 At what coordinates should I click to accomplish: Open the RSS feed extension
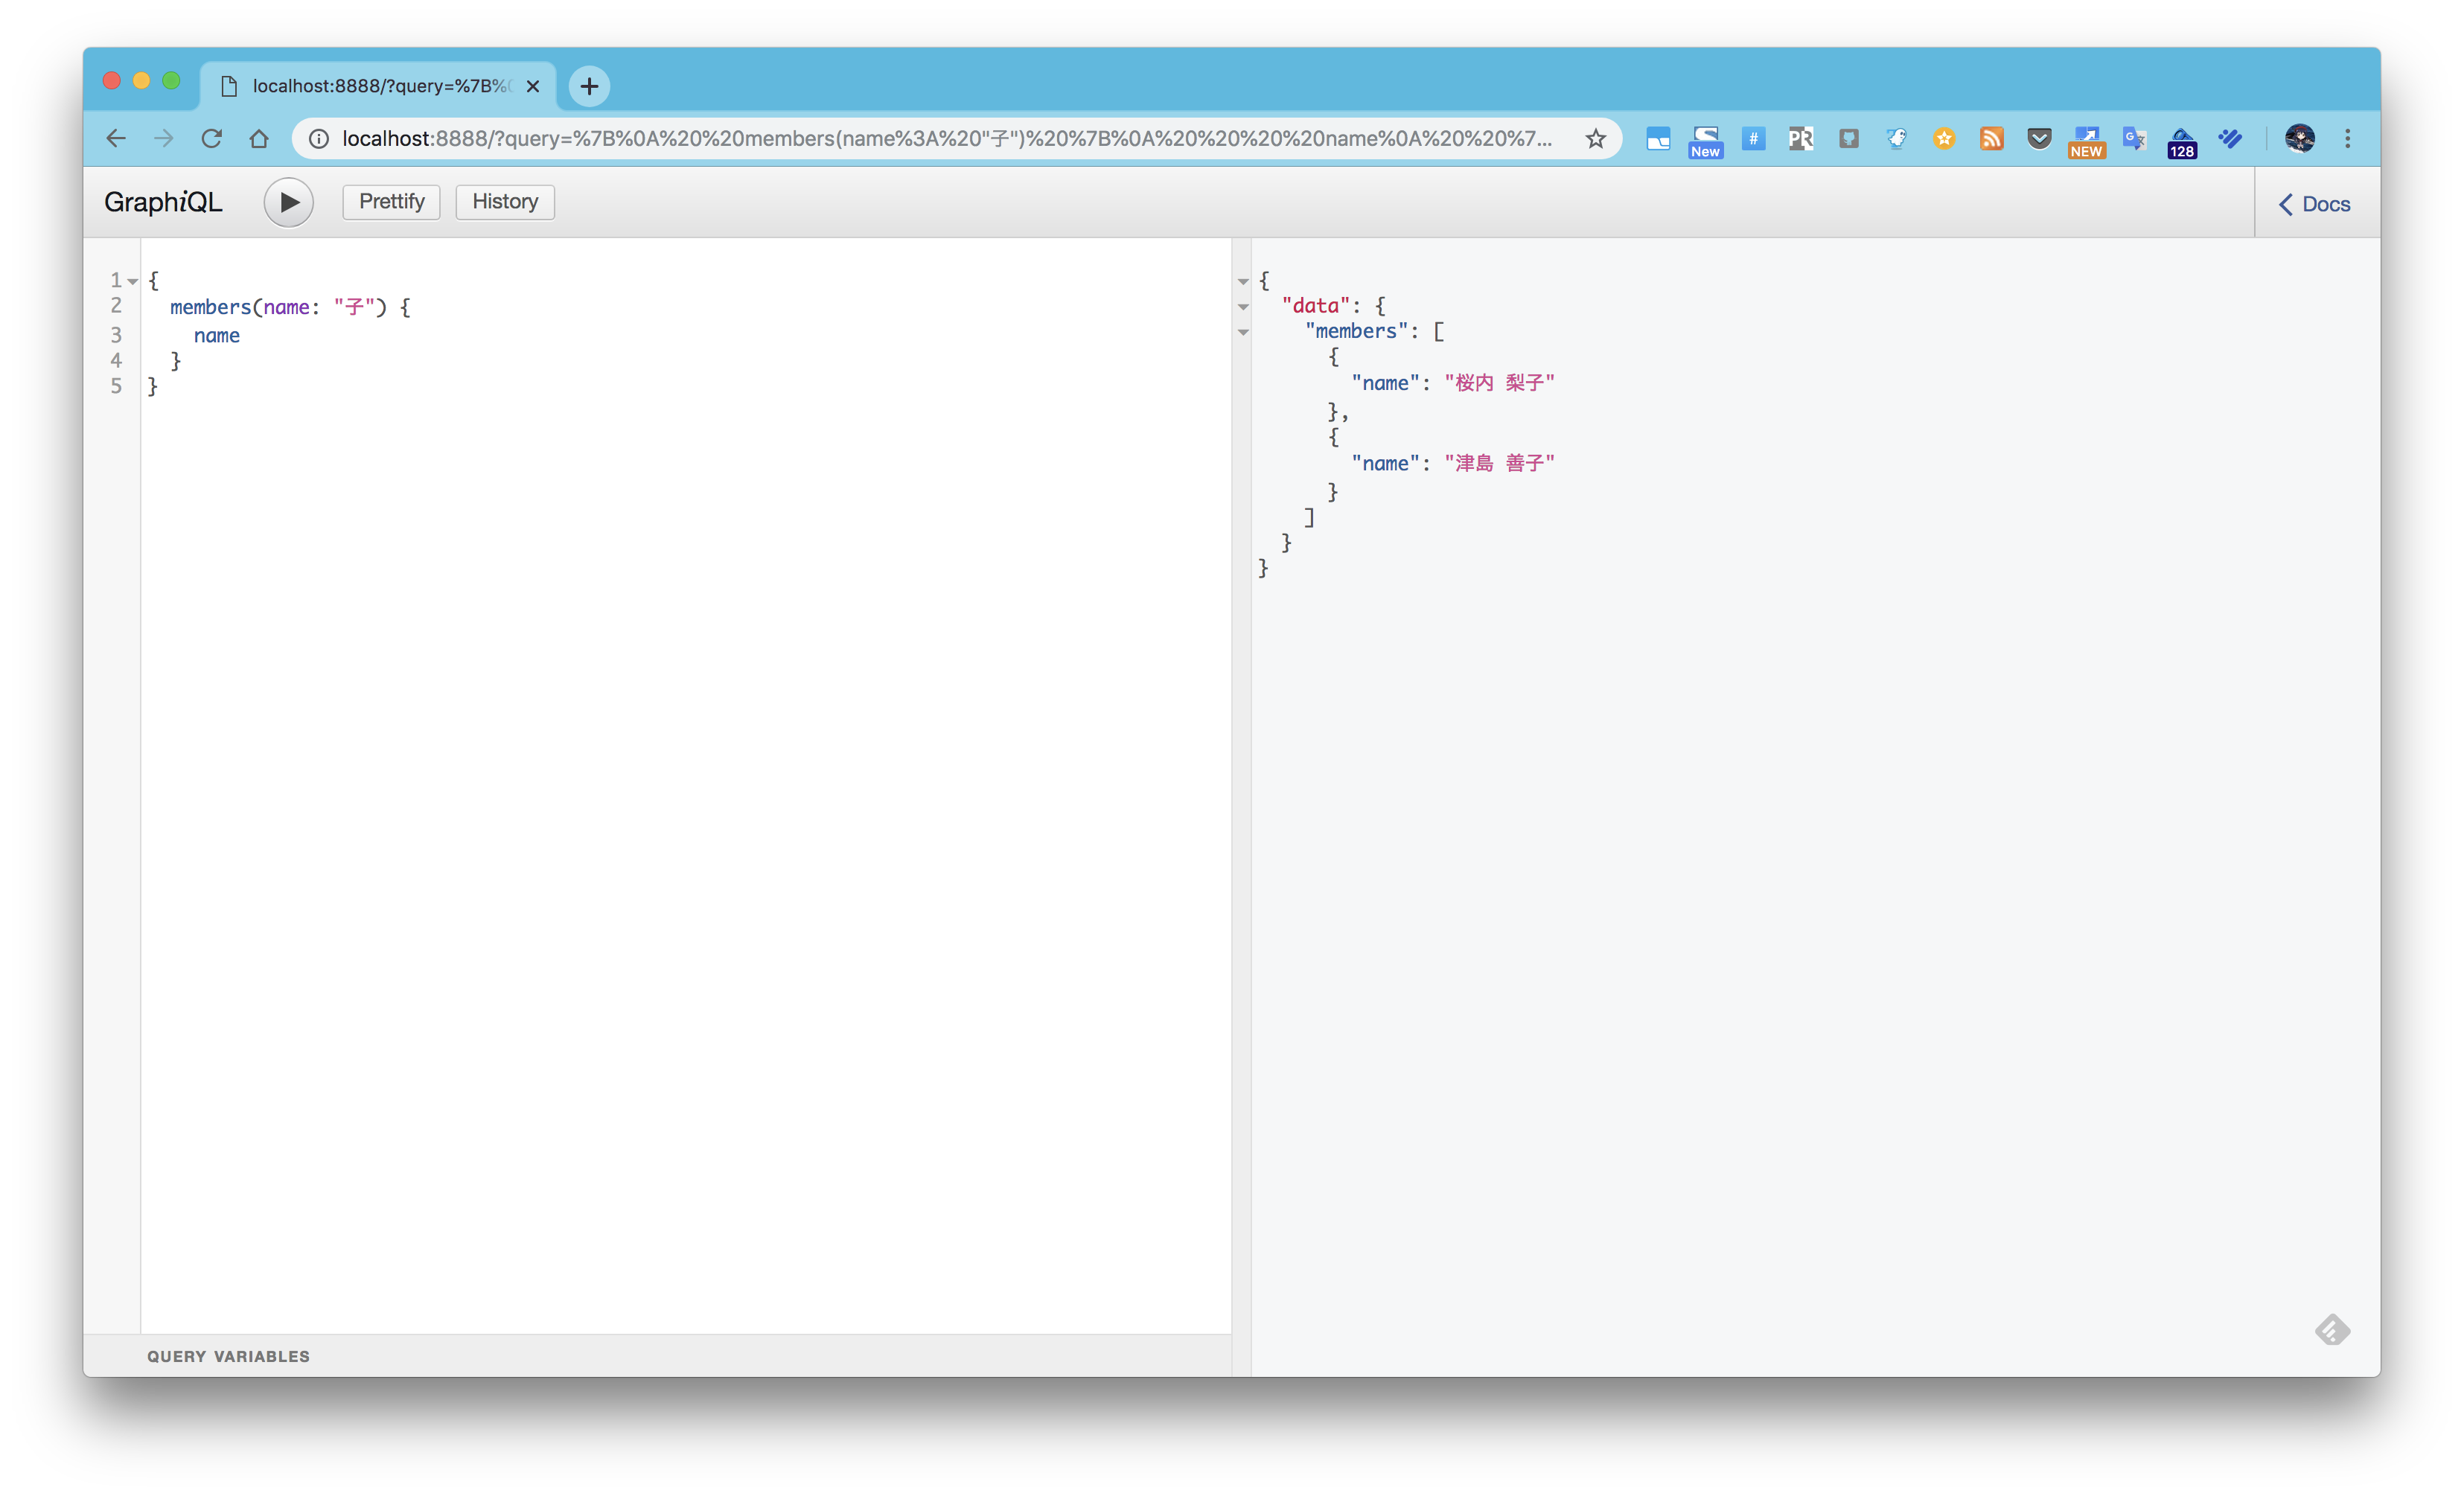click(1991, 139)
